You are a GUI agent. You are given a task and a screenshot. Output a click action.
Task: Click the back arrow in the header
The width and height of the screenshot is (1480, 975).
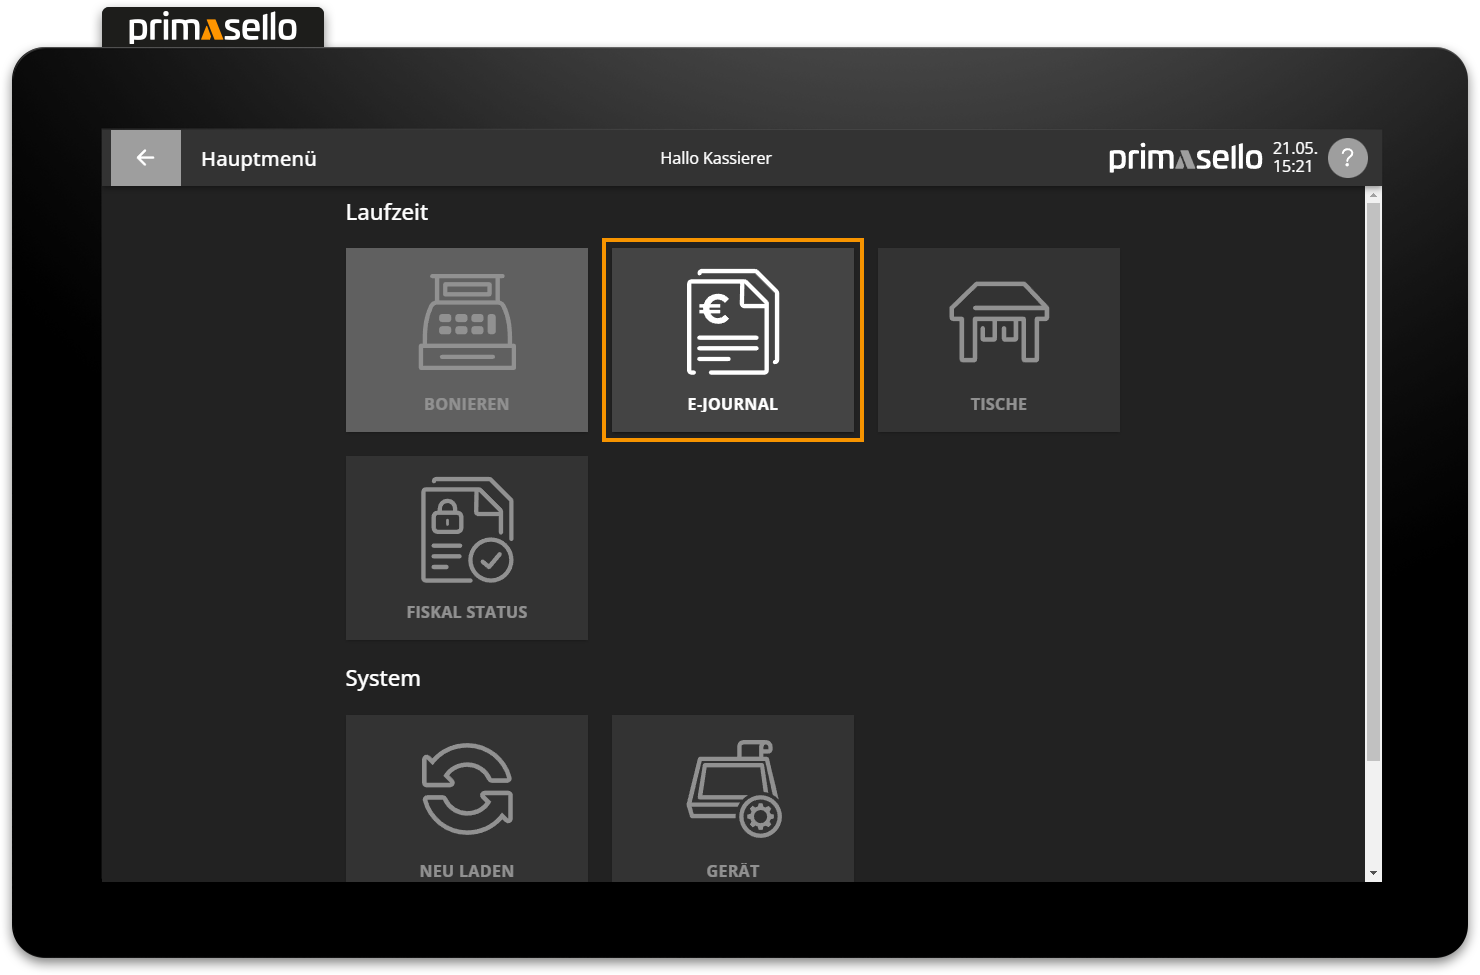tap(145, 158)
